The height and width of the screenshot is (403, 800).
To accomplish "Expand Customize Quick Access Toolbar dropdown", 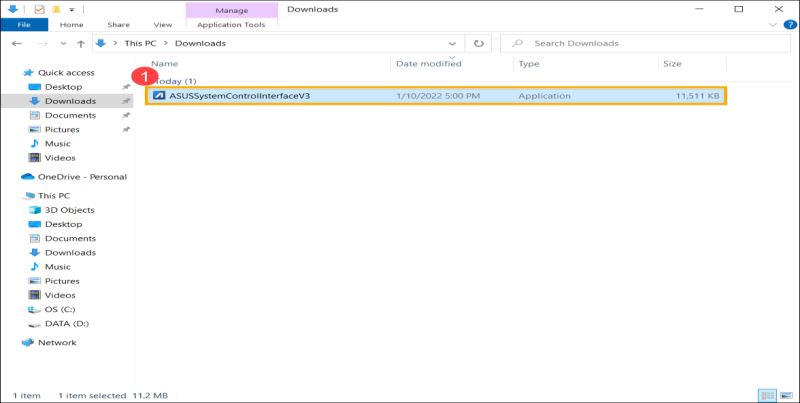I will [72, 10].
